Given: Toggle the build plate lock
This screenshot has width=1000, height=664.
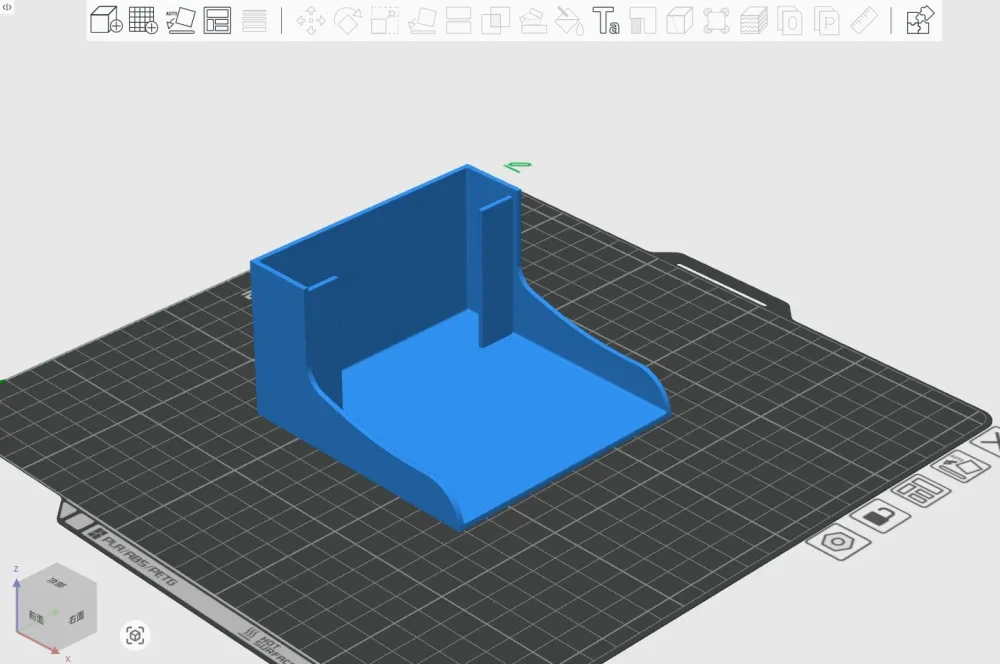Looking at the screenshot, I should pyautogui.click(x=882, y=517).
